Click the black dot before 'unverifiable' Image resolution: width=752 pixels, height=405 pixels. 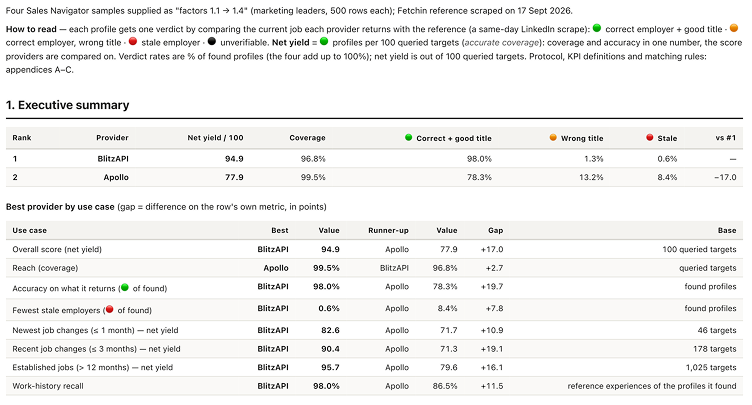[x=212, y=41]
